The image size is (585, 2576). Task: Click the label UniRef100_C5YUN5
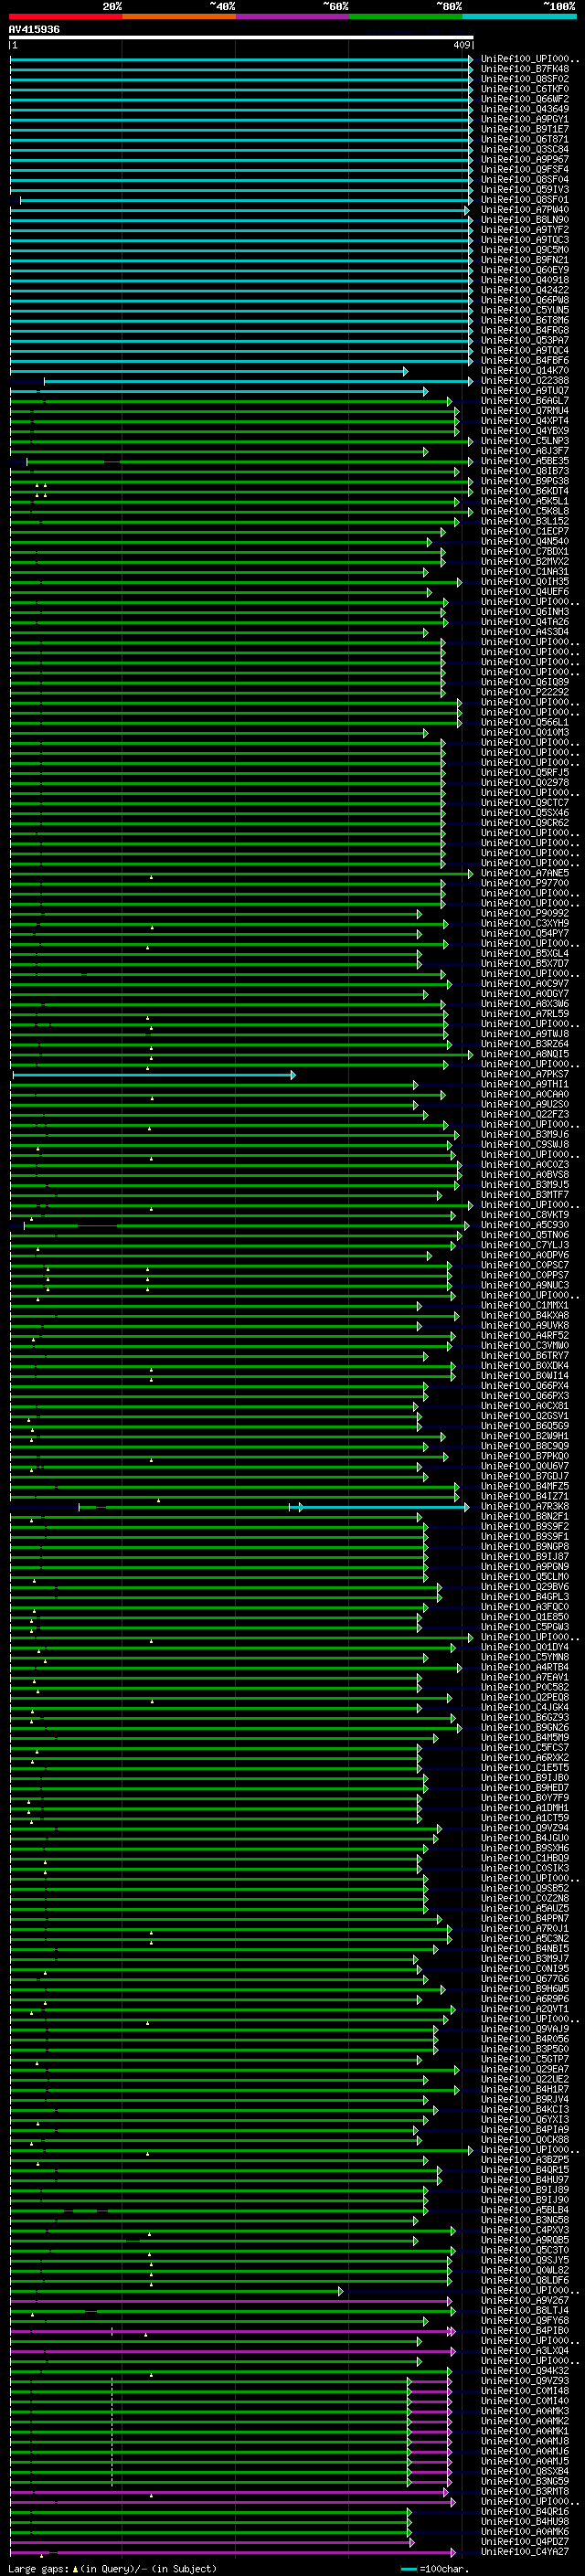(x=525, y=311)
